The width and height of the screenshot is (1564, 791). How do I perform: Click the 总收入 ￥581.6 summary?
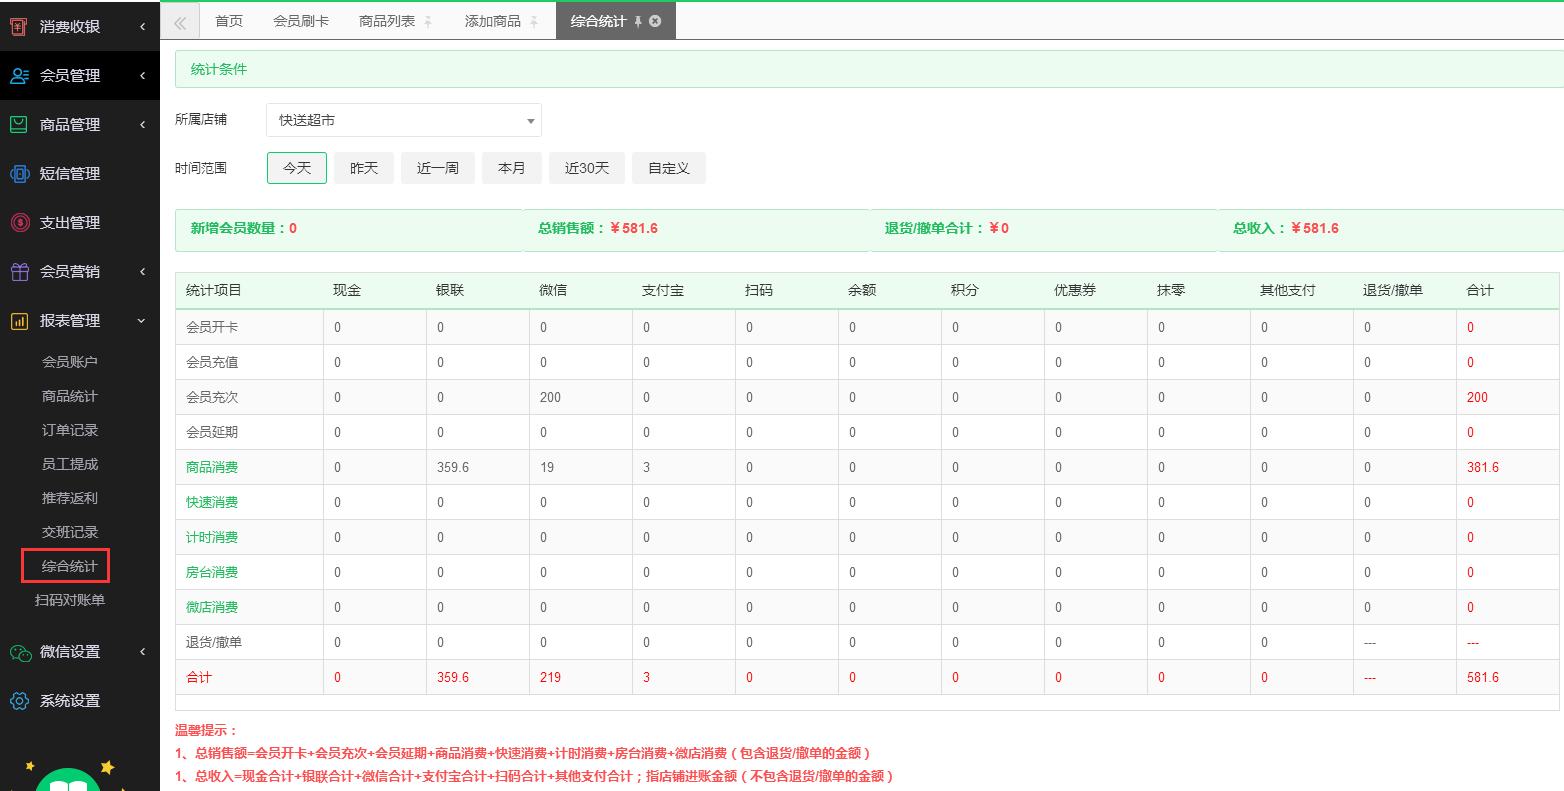click(1286, 228)
